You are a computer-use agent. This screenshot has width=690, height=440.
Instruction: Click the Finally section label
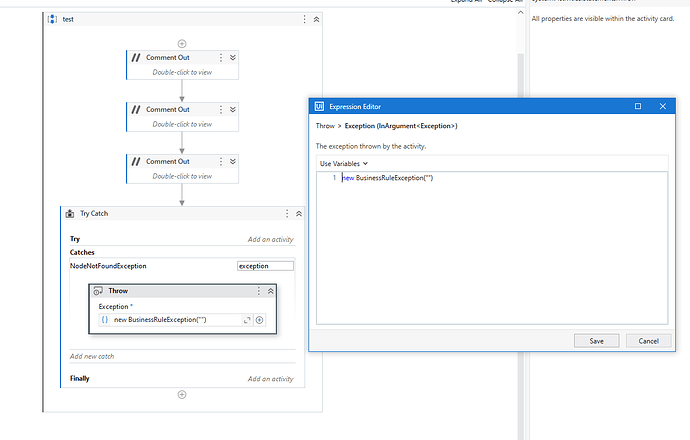point(80,378)
